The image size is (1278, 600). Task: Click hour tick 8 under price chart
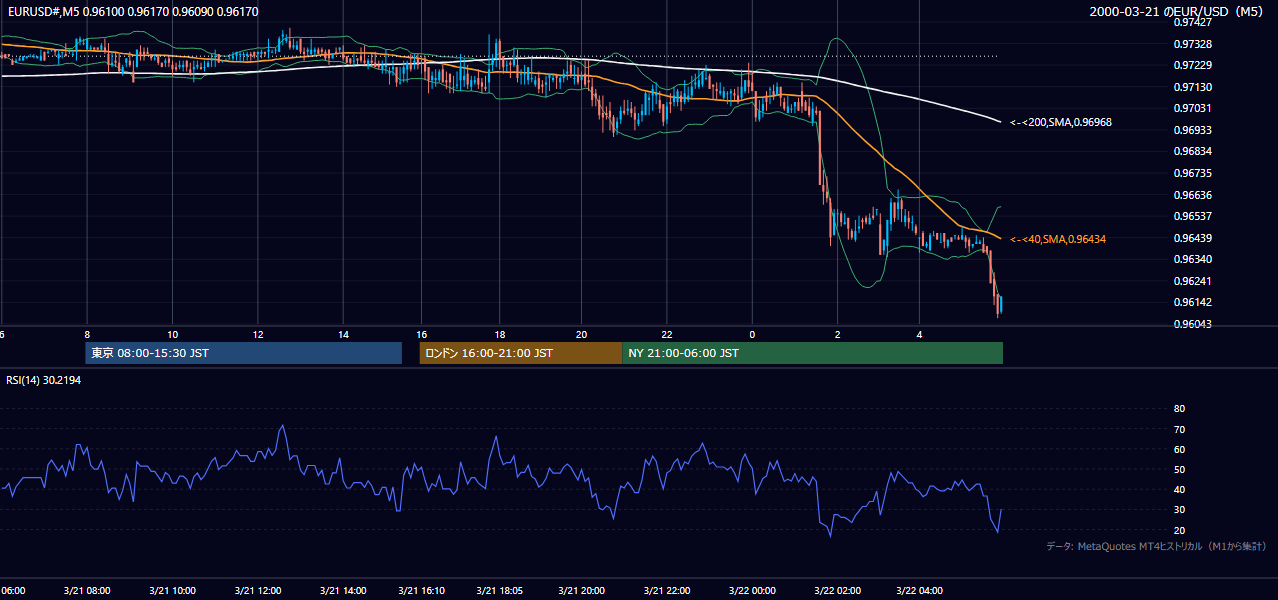click(x=88, y=334)
